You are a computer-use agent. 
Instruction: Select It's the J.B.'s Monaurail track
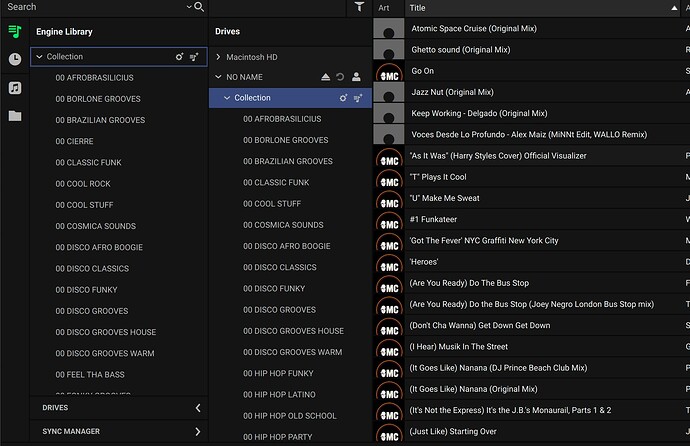click(510, 410)
